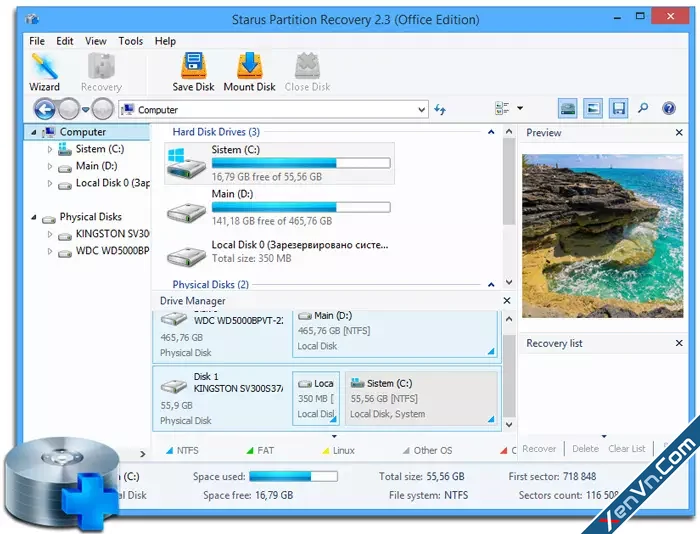Open the Computer address bar dropdown
Screen dimensions: 700x534
tap(421, 109)
